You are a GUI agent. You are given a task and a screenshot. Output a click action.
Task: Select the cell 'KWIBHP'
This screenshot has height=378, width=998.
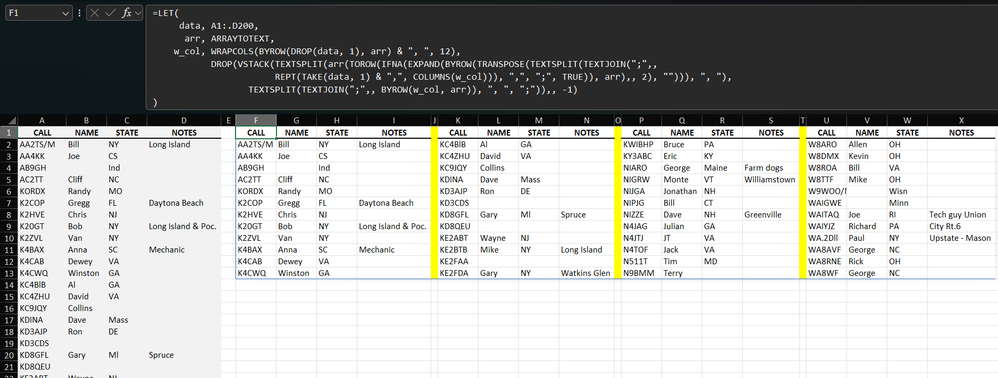[642, 144]
